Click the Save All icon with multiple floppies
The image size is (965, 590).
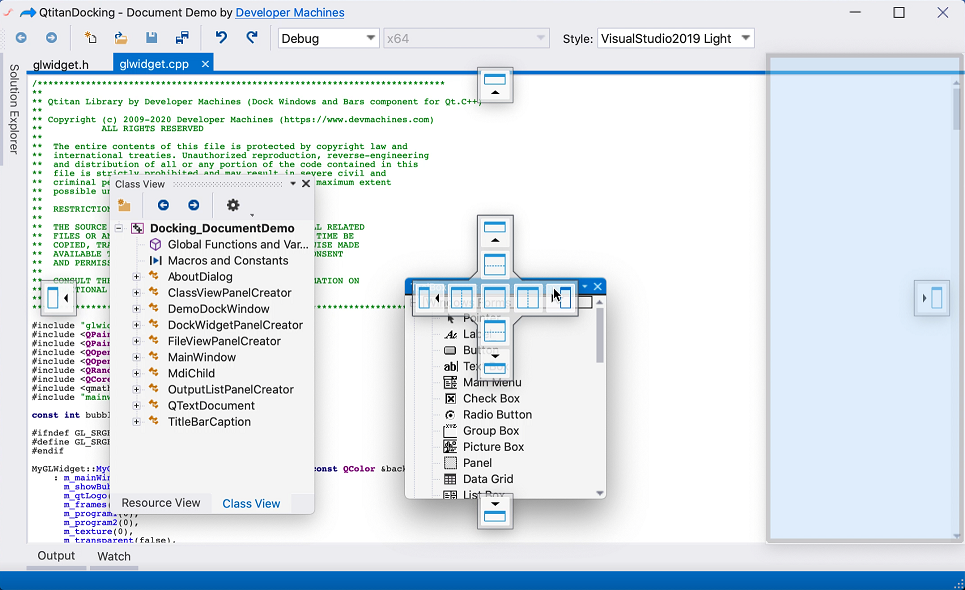tap(182, 38)
